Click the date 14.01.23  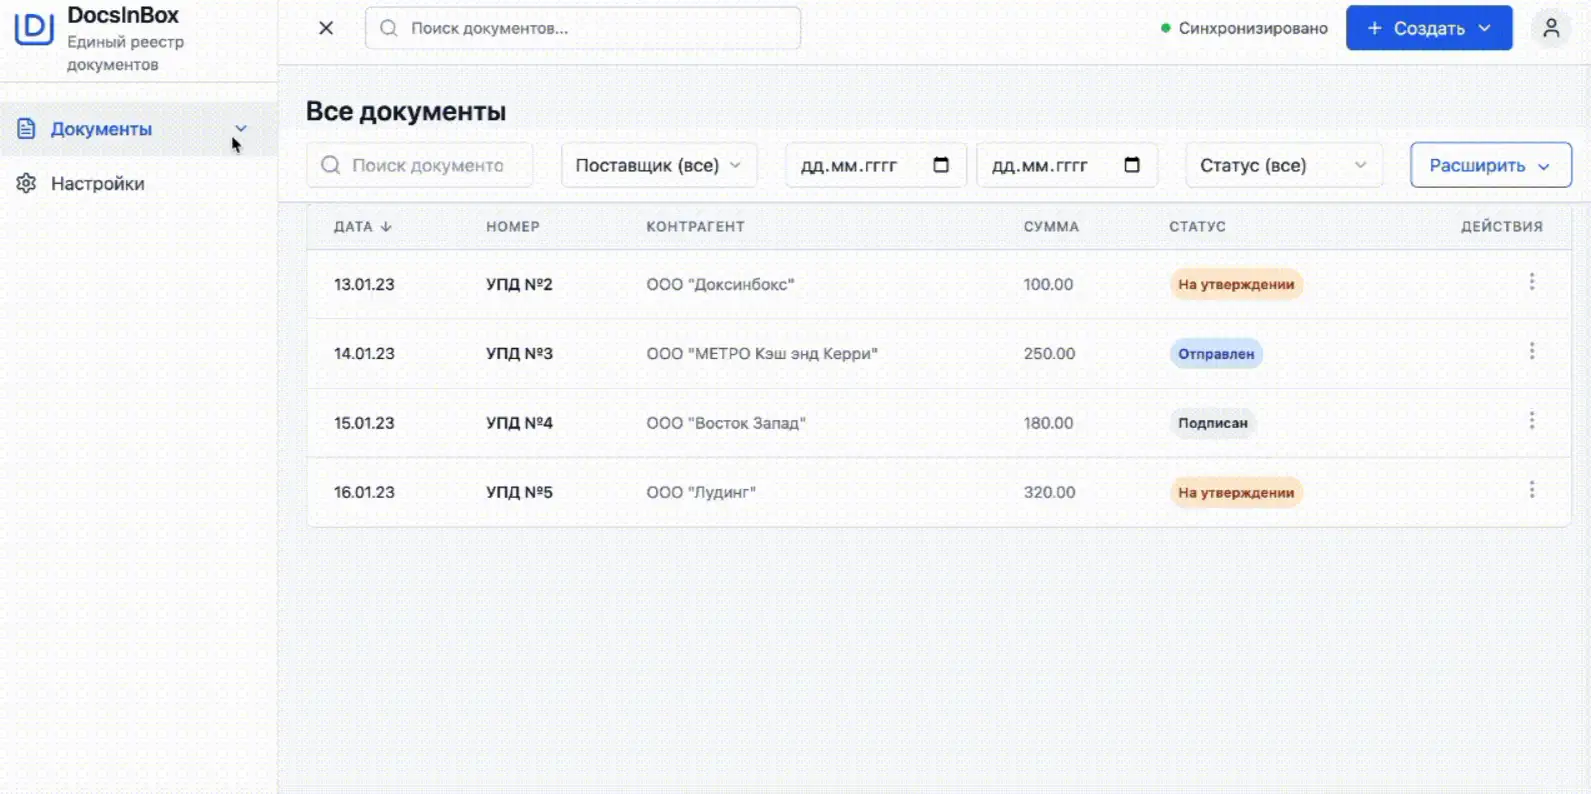[364, 353]
